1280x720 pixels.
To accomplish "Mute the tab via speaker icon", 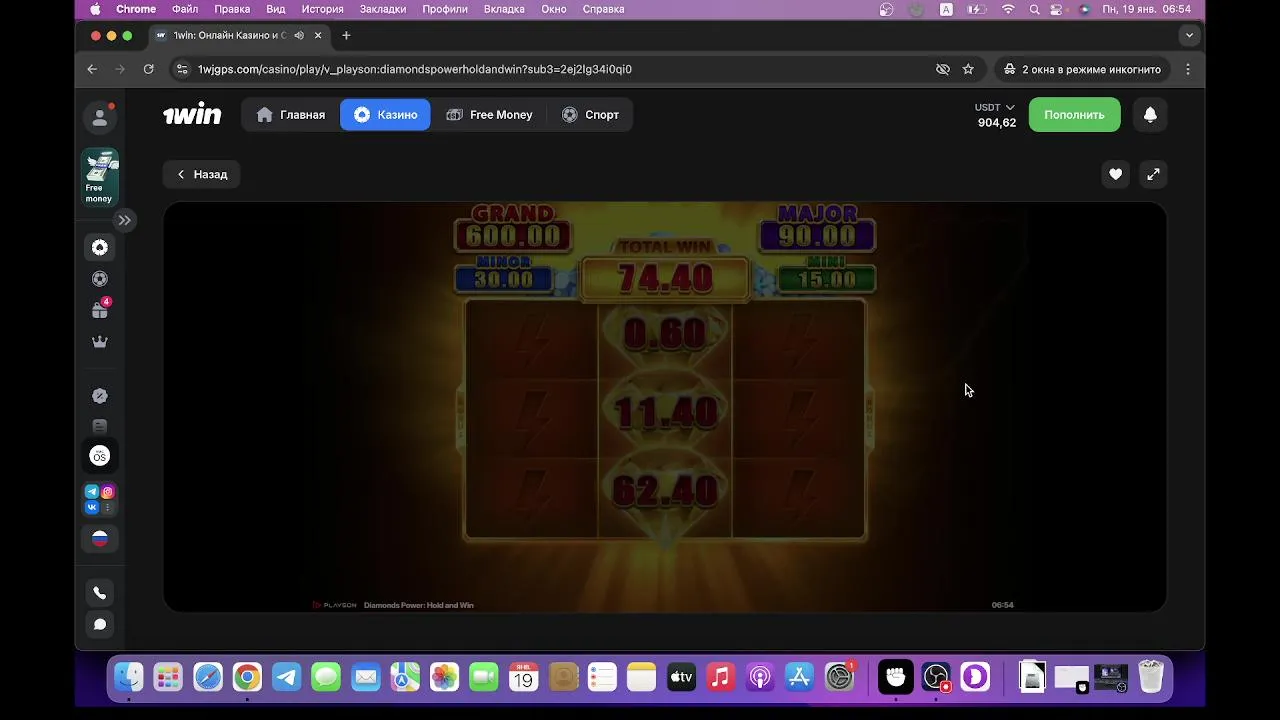I will click(x=299, y=35).
